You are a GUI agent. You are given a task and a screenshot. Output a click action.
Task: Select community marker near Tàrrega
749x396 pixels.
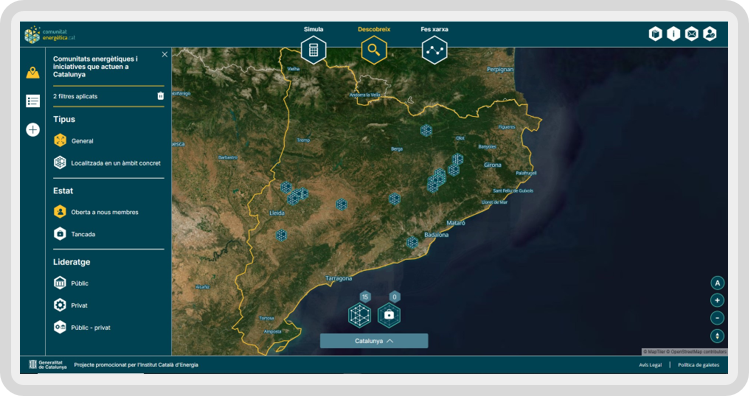(341, 205)
